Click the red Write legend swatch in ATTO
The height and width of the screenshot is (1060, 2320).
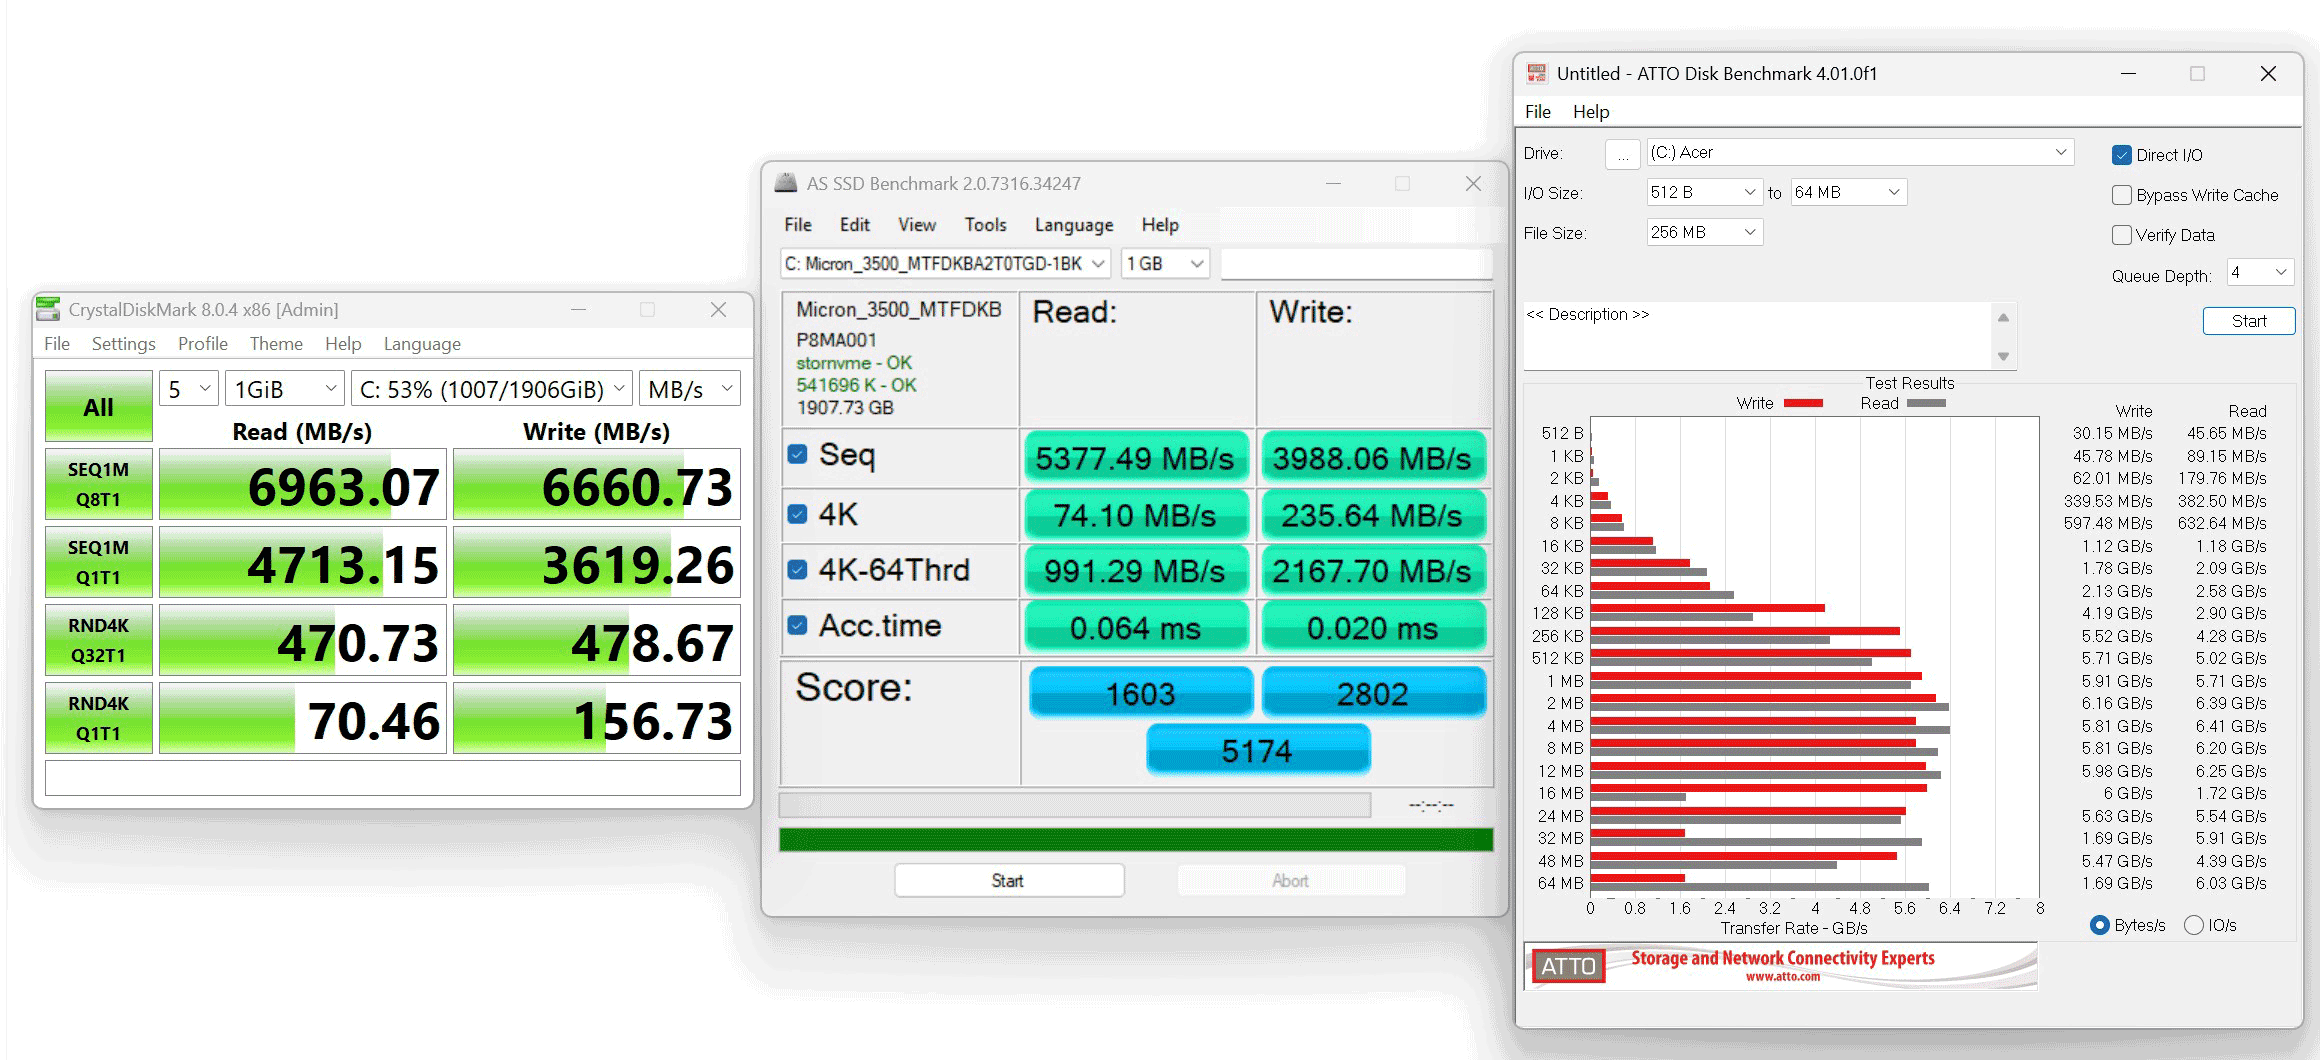point(1803,403)
